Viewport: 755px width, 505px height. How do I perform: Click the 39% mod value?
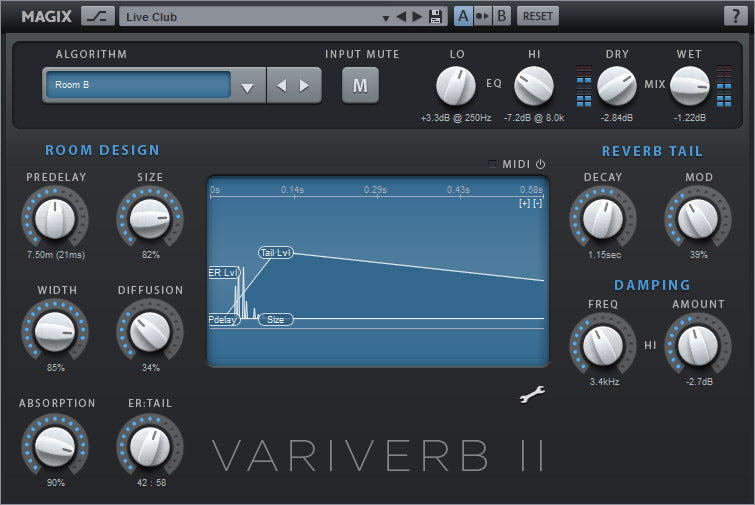(699, 255)
